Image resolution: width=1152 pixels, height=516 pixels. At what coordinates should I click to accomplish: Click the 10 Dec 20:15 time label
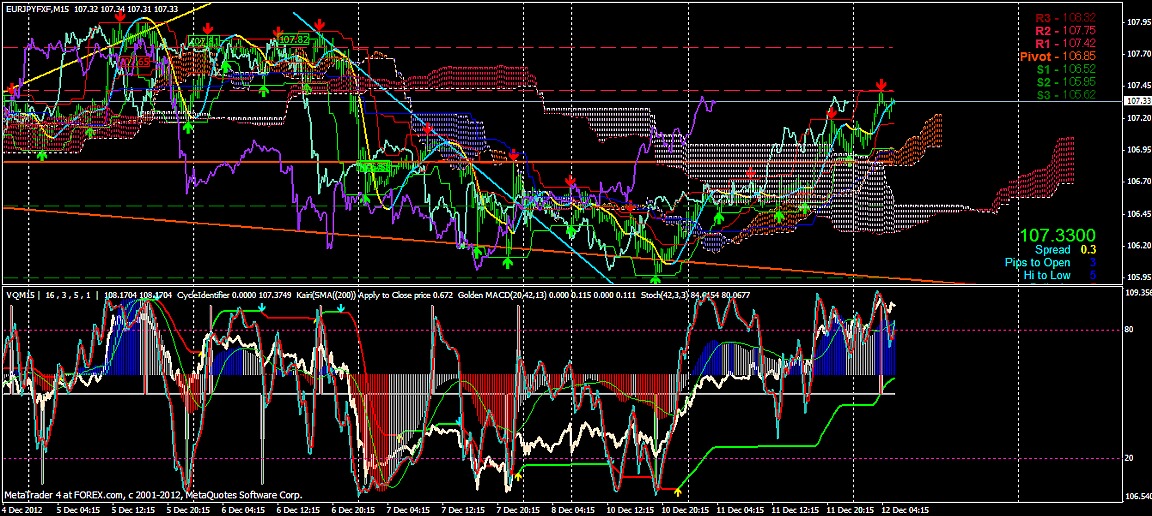pos(685,509)
